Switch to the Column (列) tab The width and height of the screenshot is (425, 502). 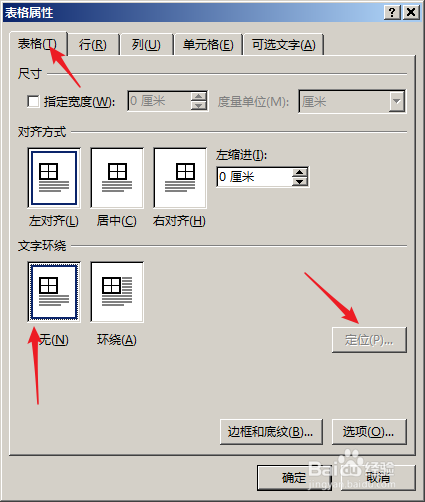coord(146,44)
